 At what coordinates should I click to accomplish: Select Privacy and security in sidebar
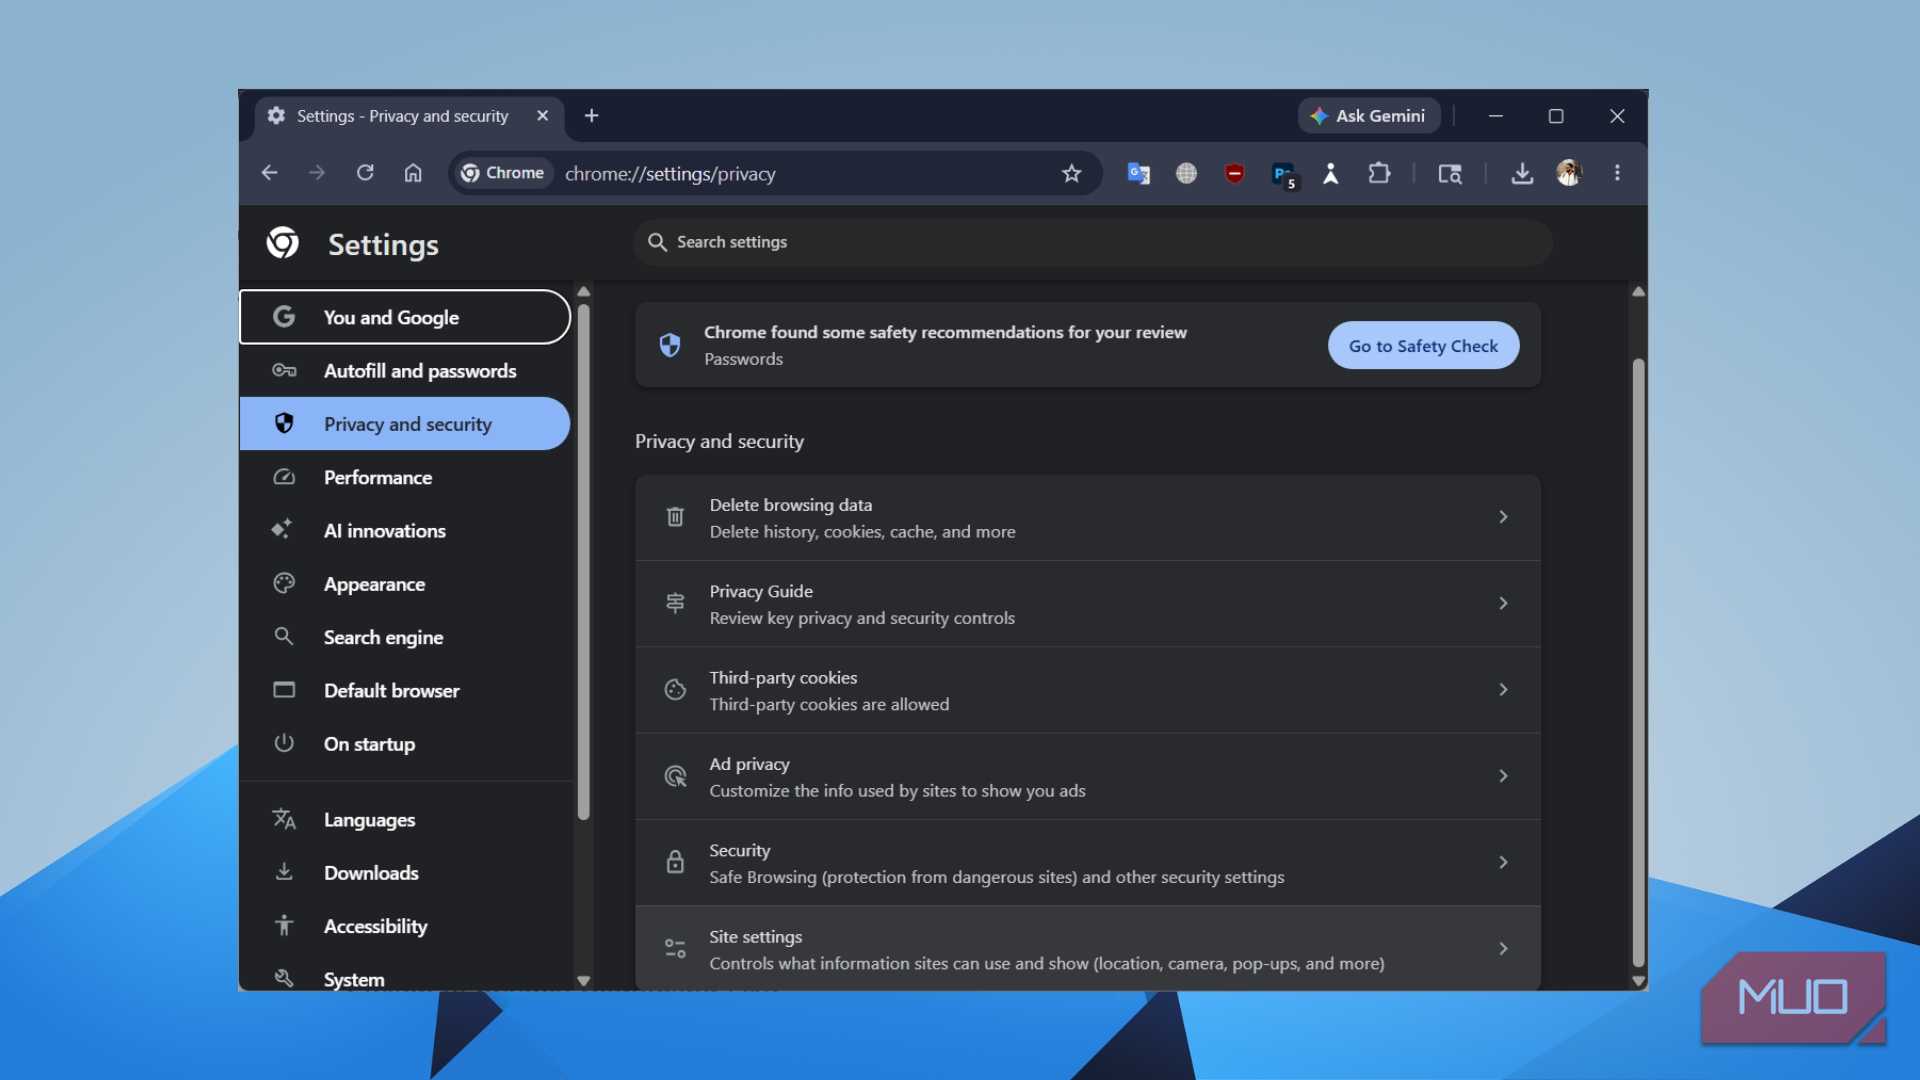404,424
